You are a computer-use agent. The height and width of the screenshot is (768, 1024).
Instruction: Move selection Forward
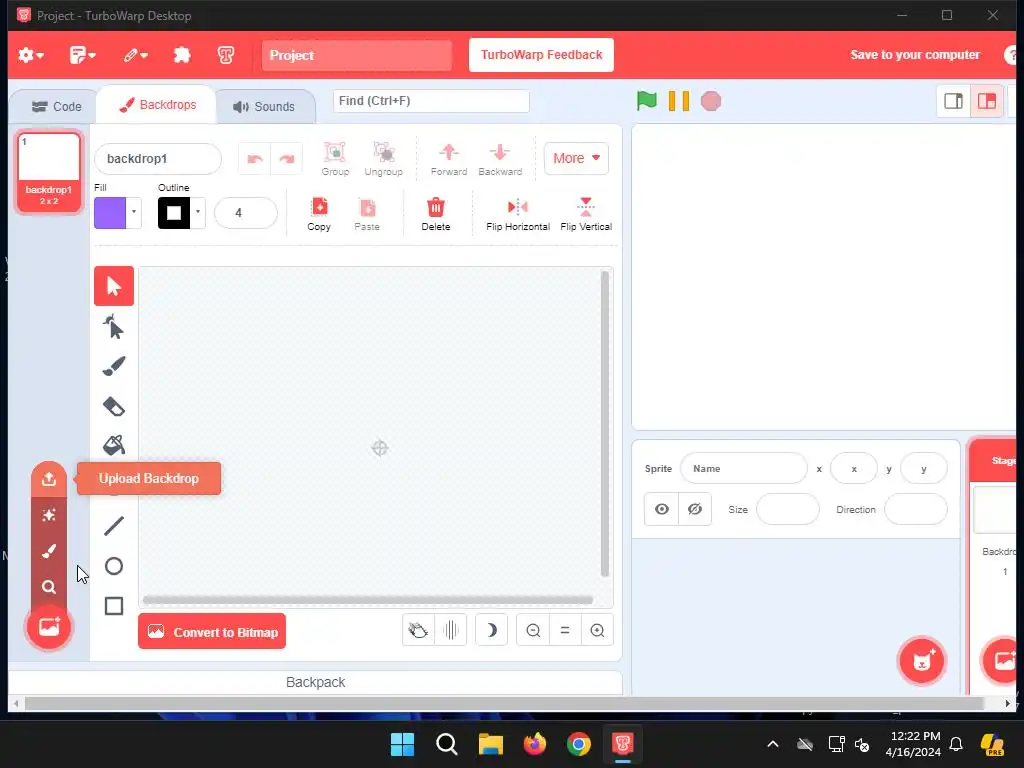click(x=449, y=159)
